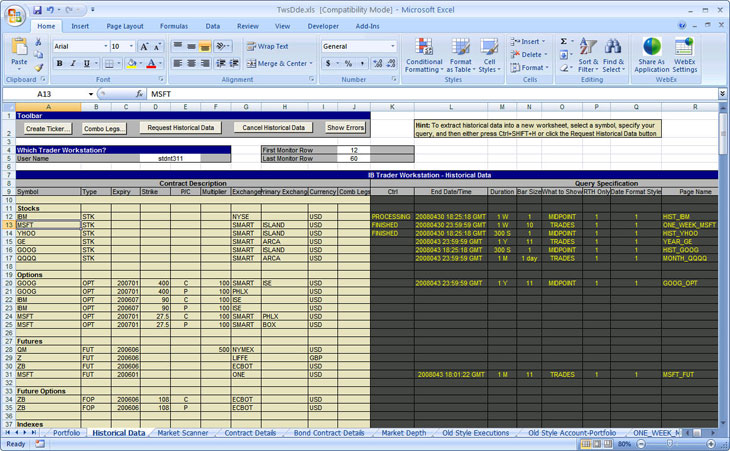
Task: Open Sort & Filter
Action: point(588,55)
